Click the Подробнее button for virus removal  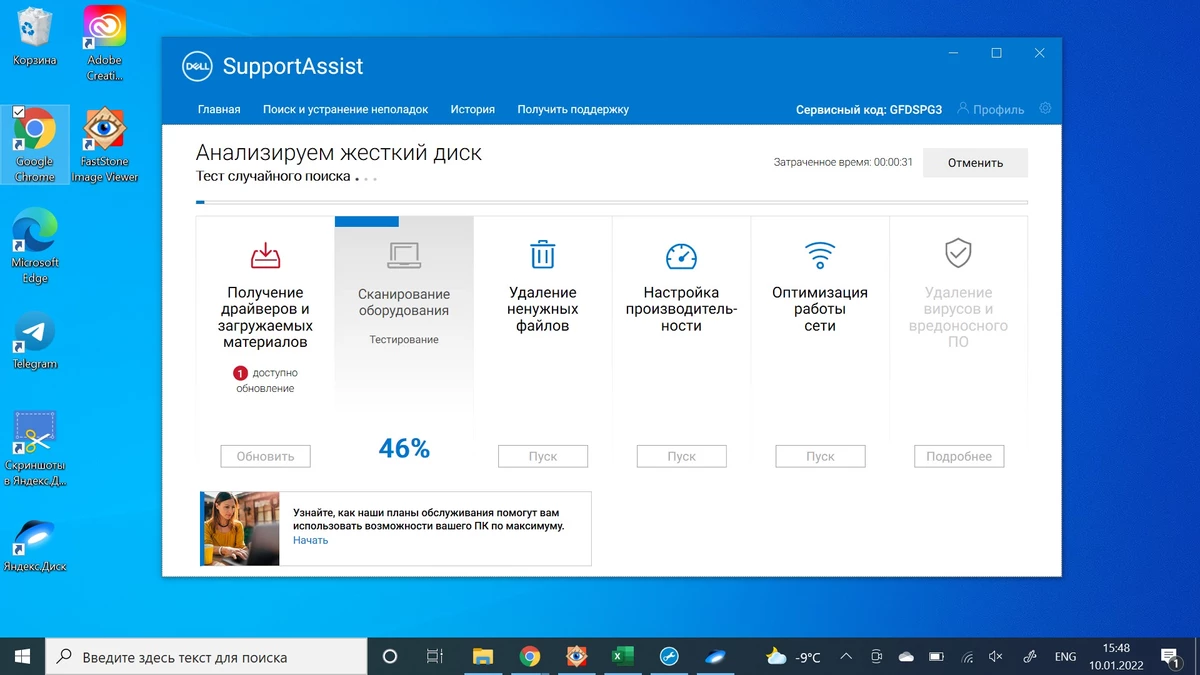(958, 456)
